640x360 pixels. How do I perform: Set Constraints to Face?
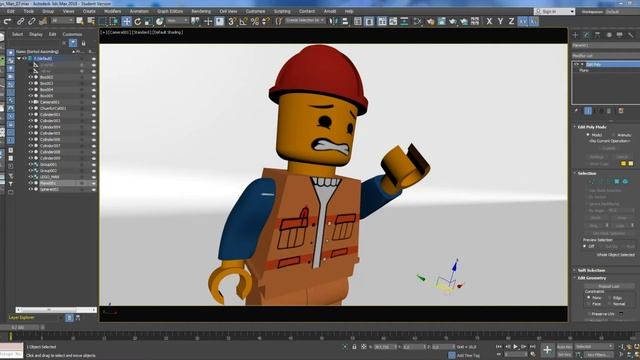point(588,304)
